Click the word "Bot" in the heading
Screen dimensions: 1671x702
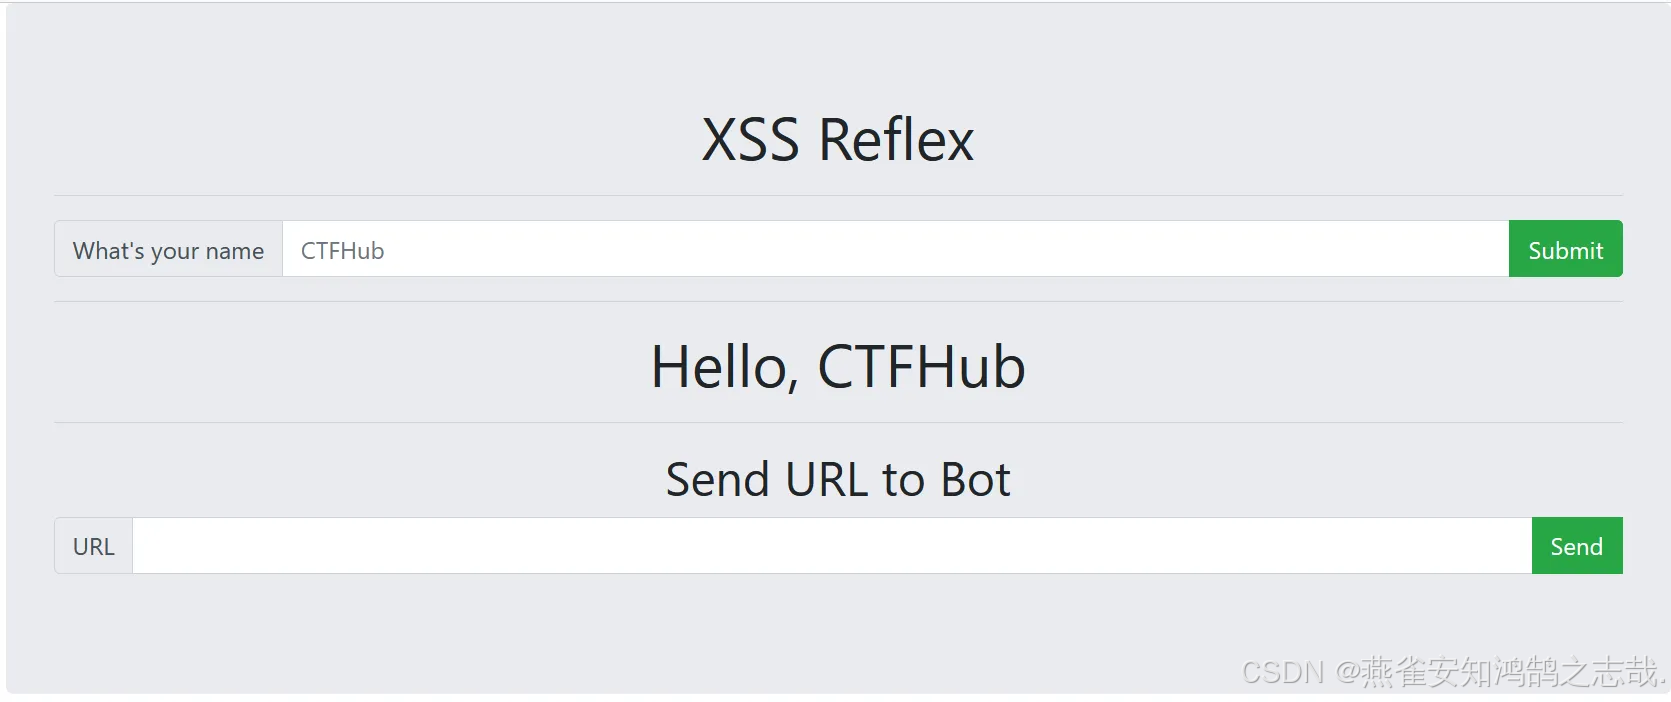(975, 480)
